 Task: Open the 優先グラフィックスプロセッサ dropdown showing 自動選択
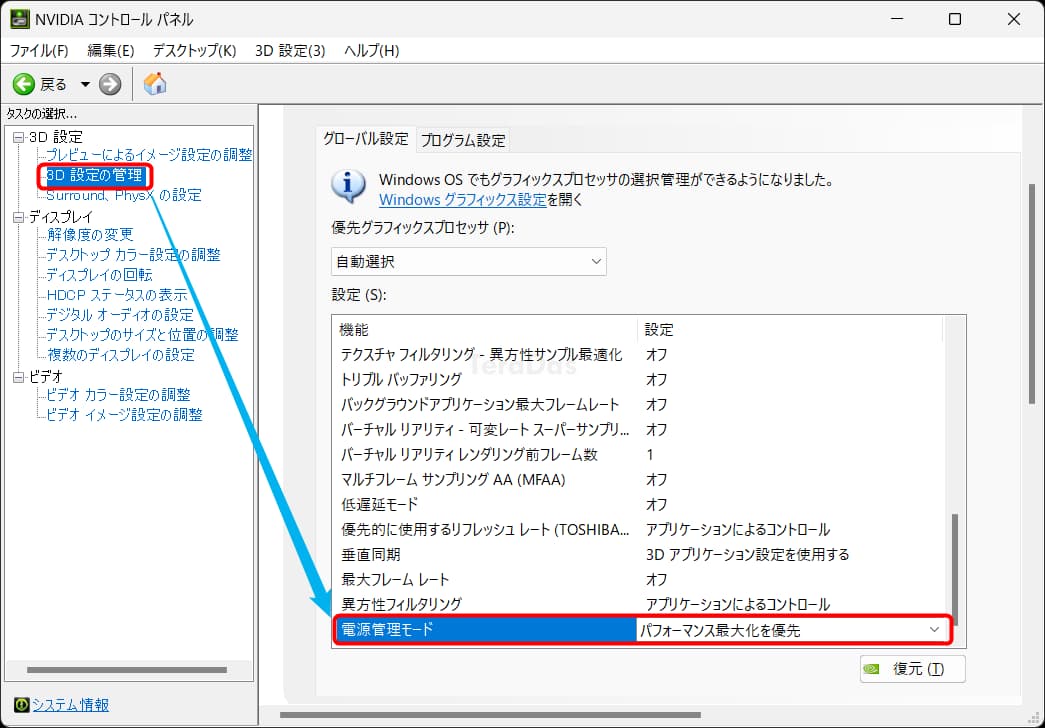coord(469,261)
